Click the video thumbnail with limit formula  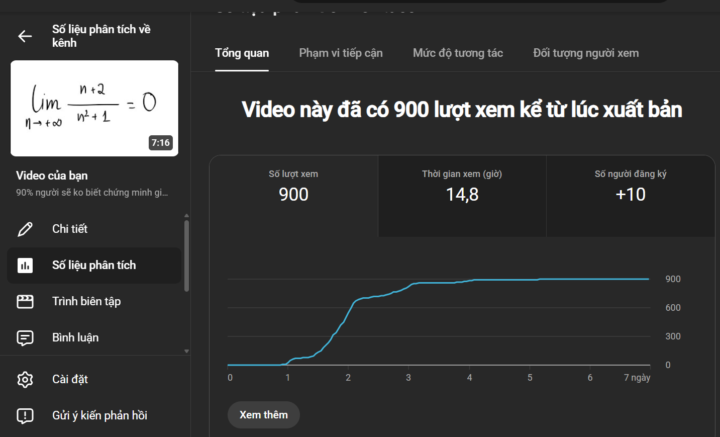click(95, 108)
